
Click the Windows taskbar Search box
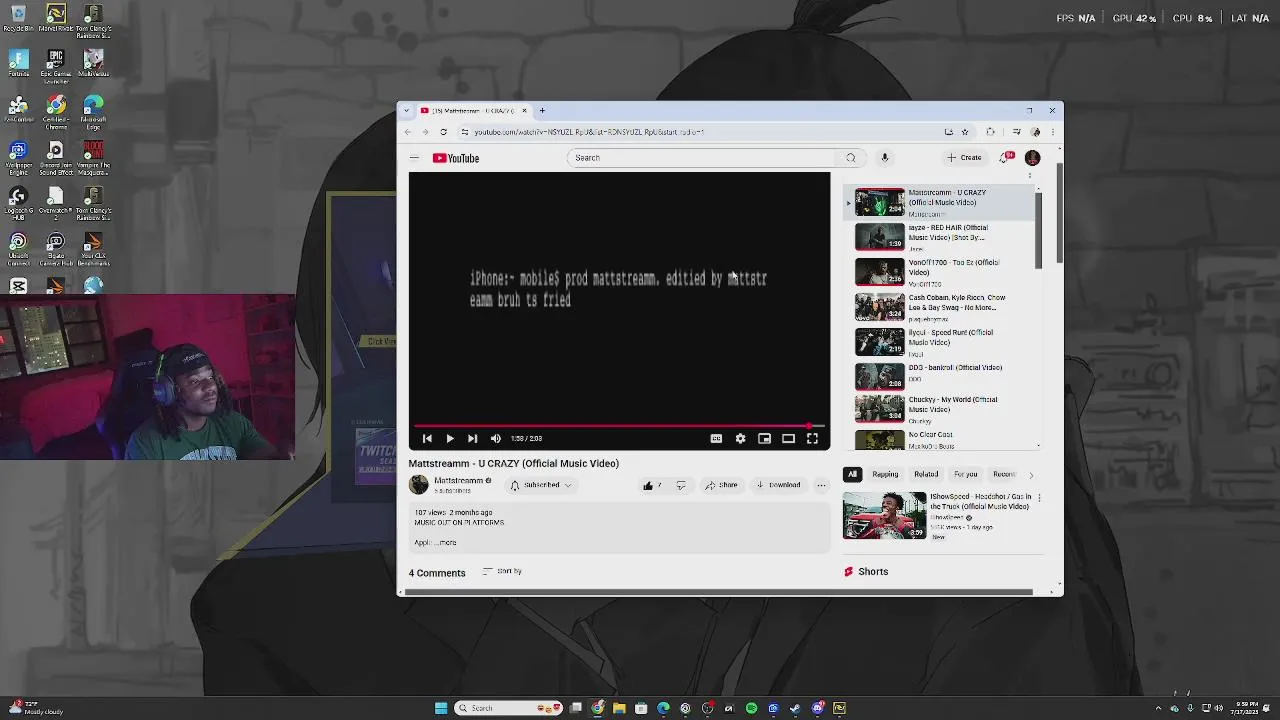click(510, 708)
